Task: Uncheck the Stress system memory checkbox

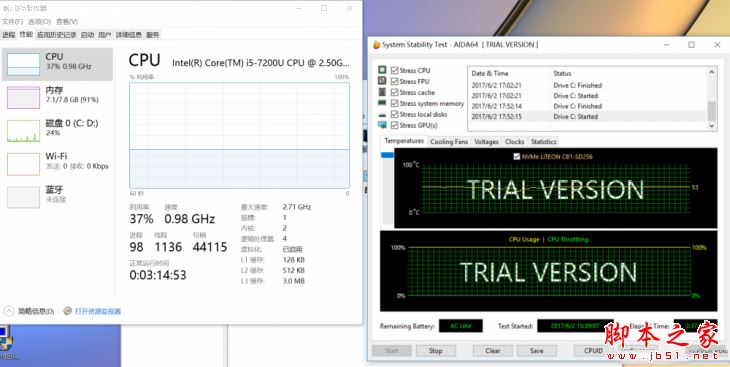Action: pyautogui.click(x=395, y=103)
